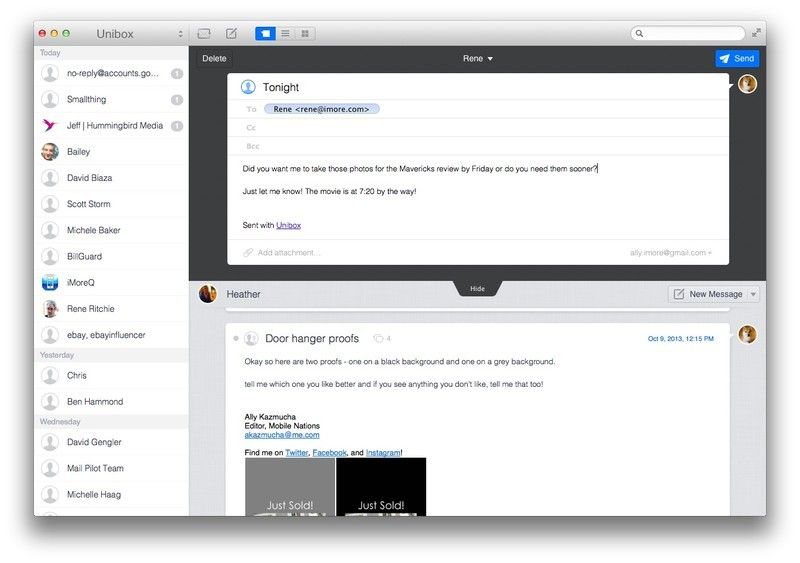Click Heather's avatar in conversation header
The image size is (800, 563).
[208, 294]
